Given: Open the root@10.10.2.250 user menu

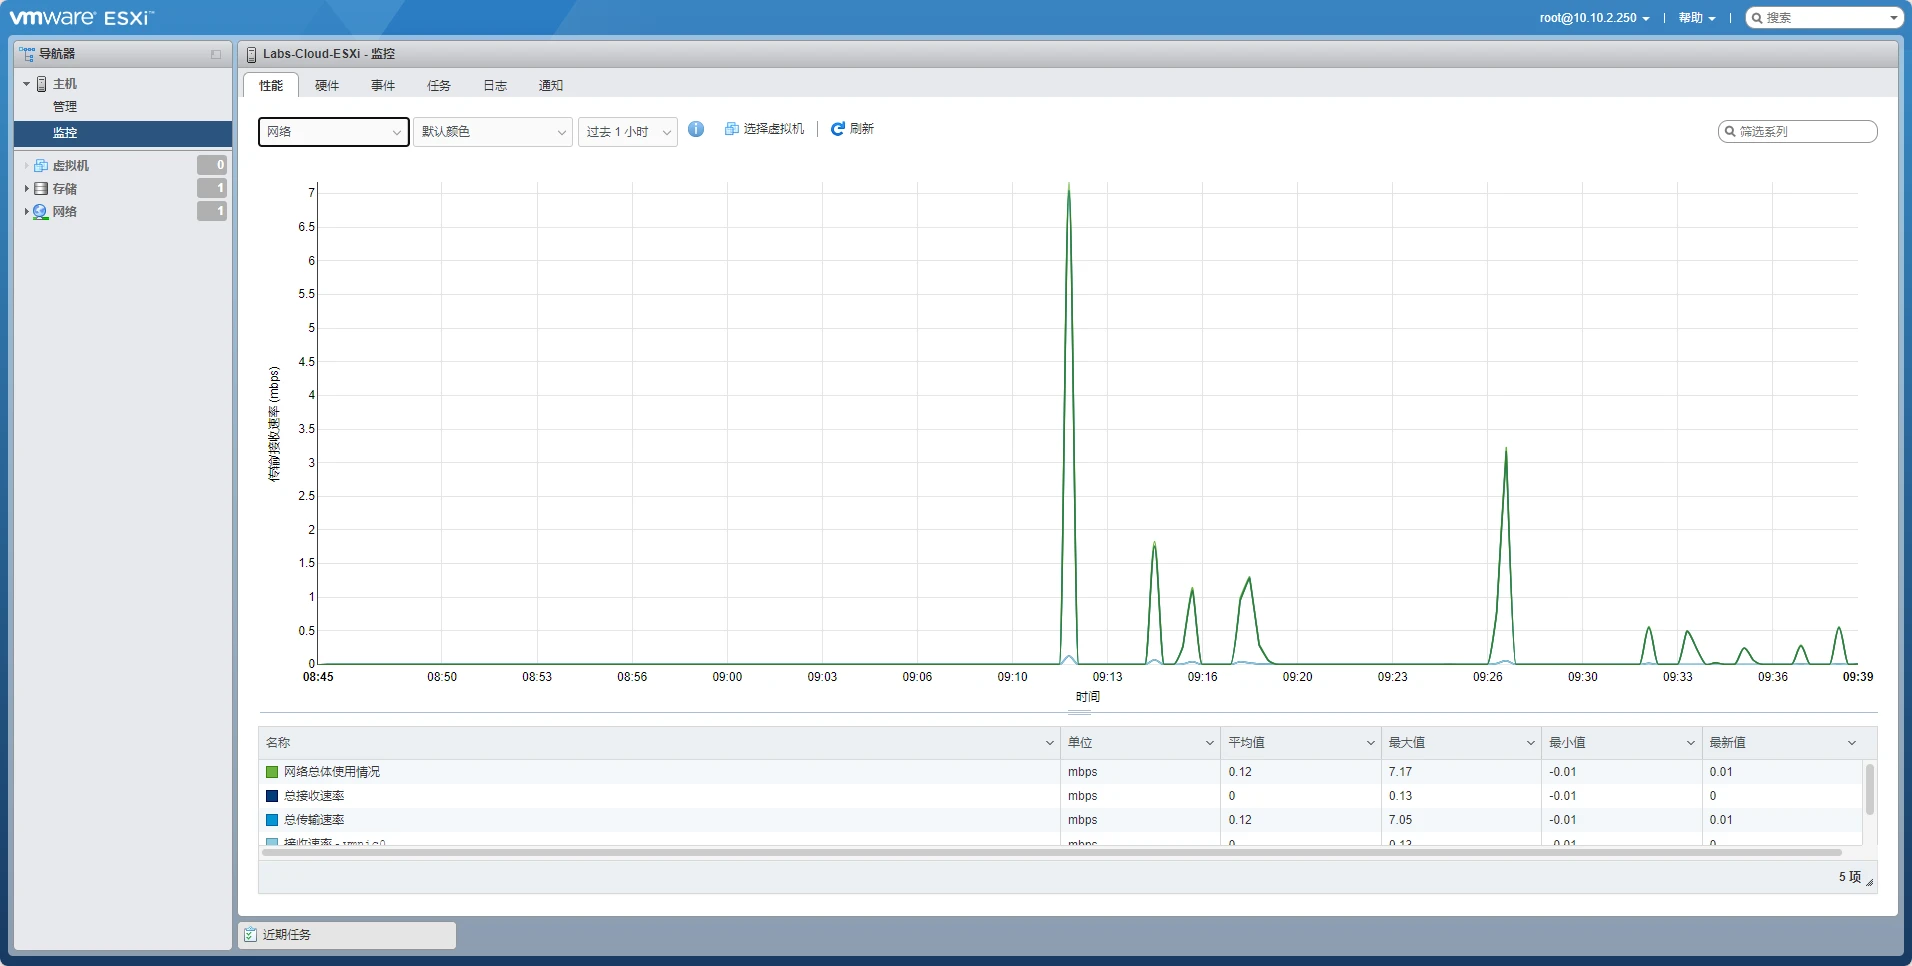Looking at the screenshot, I should (x=1594, y=18).
